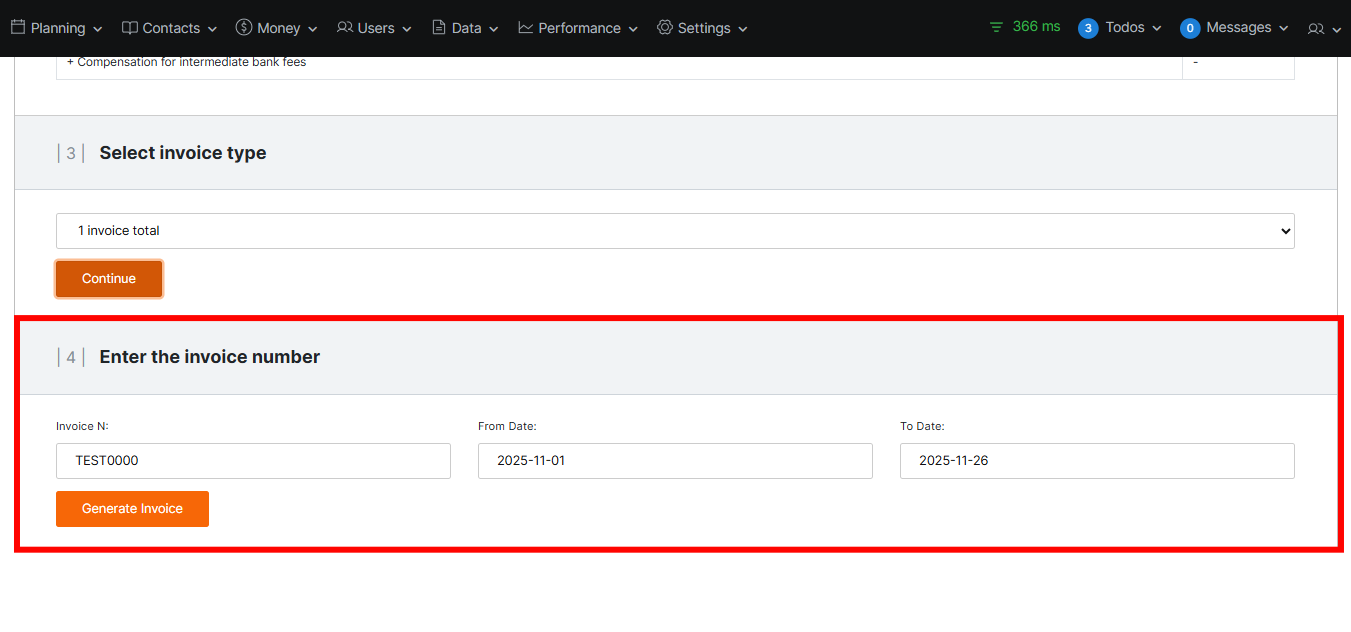Click the Money dollar-sign icon

pyautogui.click(x=244, y=28)
